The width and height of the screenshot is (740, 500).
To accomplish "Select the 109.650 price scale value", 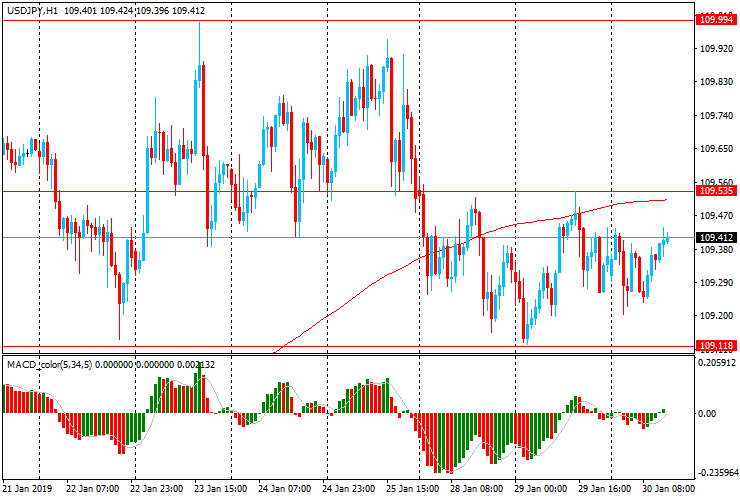I will click(712, 149).
